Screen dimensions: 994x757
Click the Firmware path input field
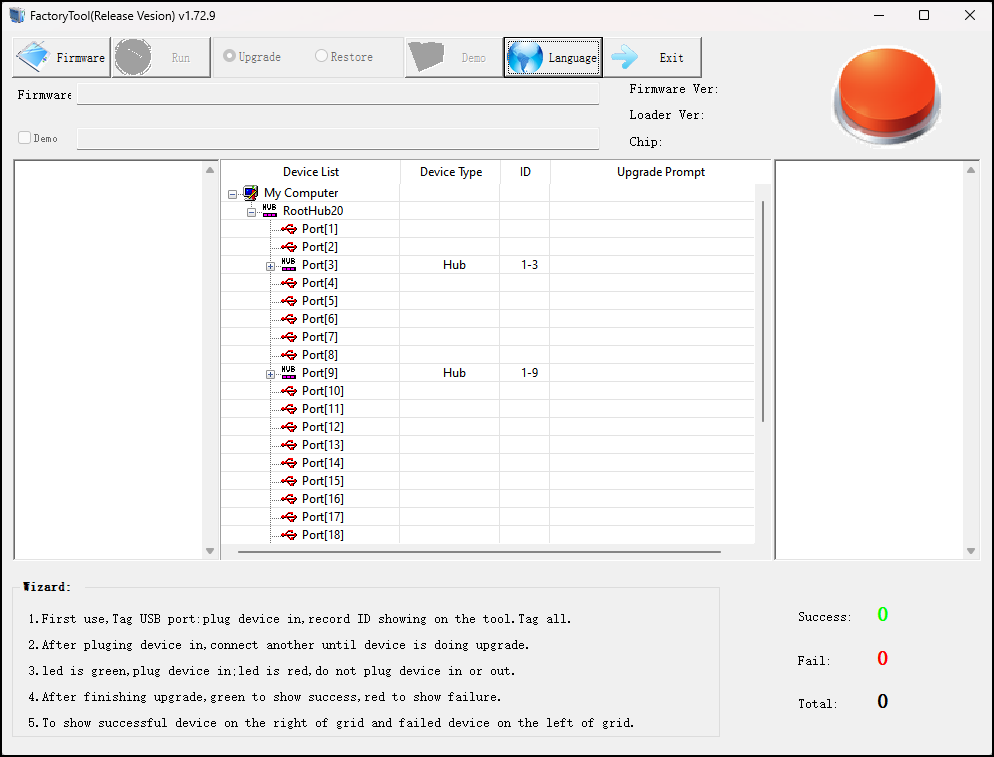click(x=338, y=94)
